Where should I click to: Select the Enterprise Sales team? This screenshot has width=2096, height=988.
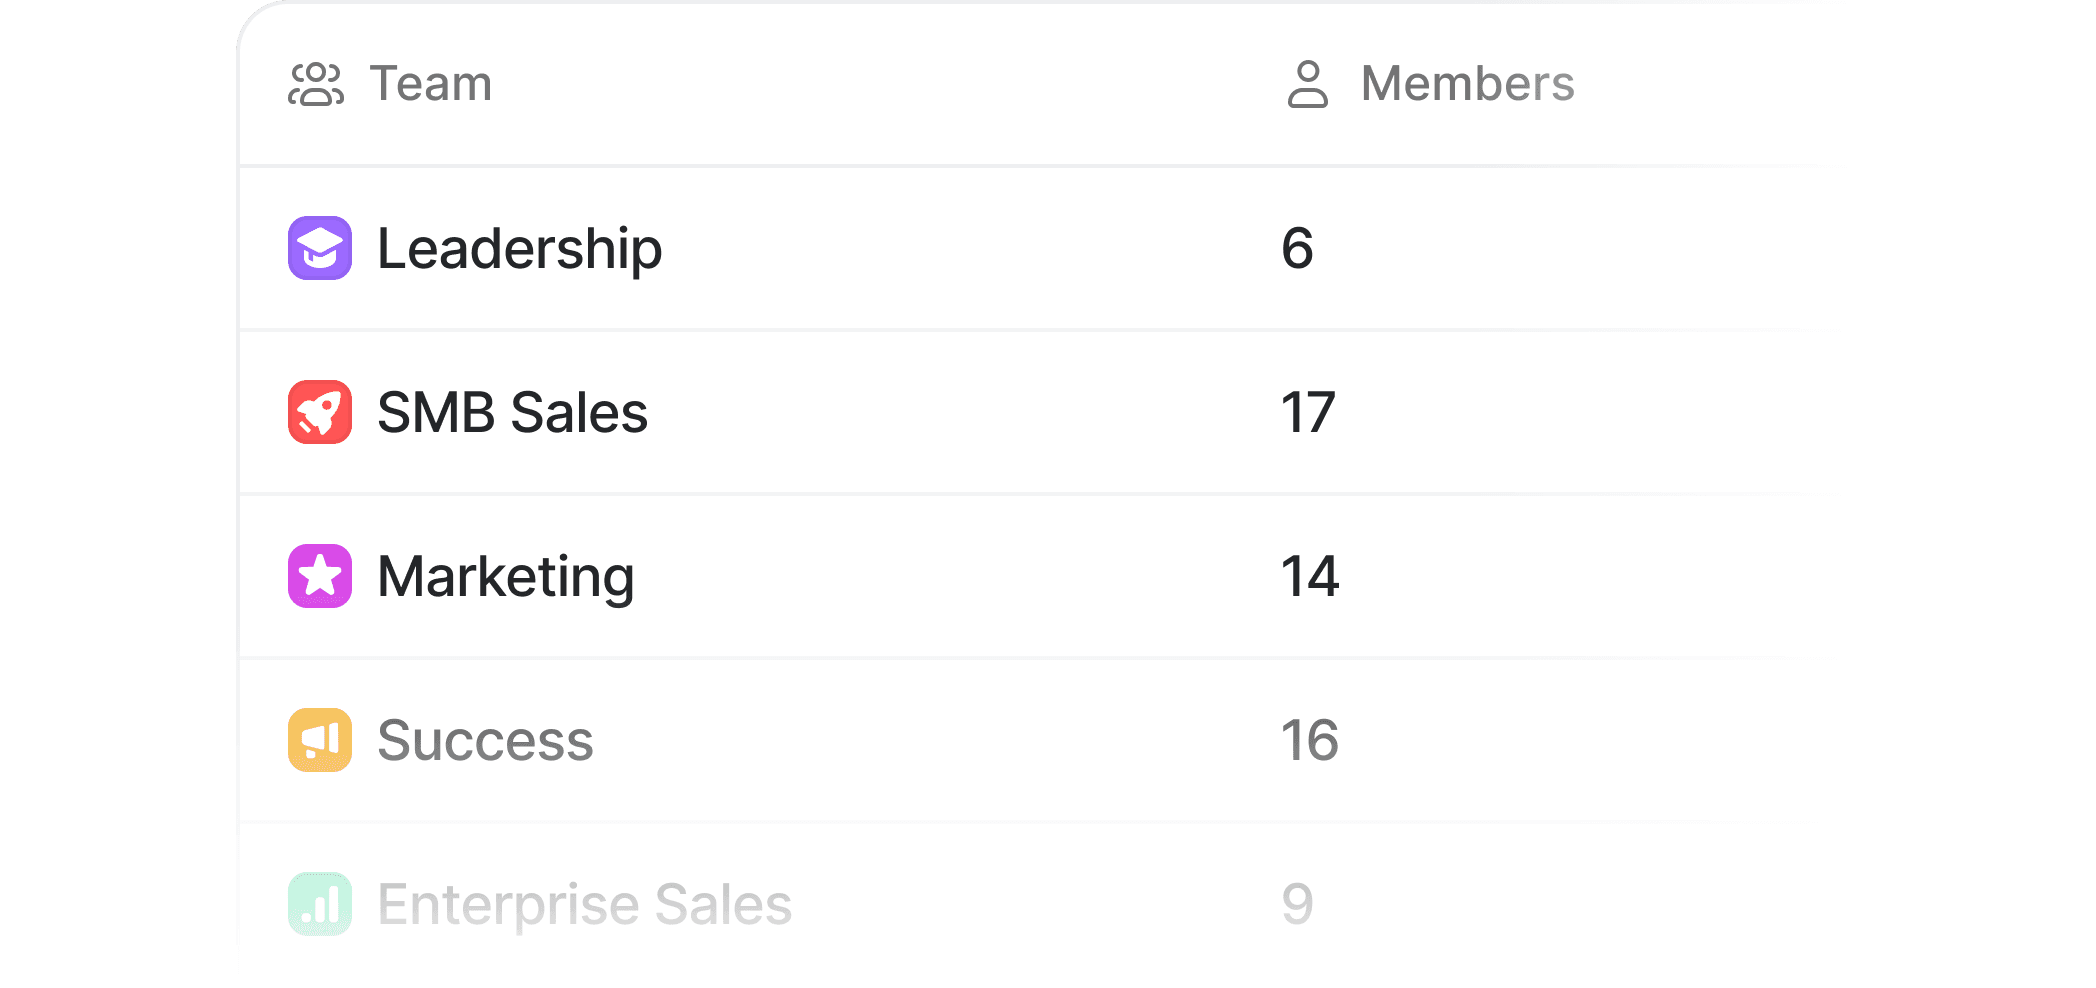[x=584, y=904]
